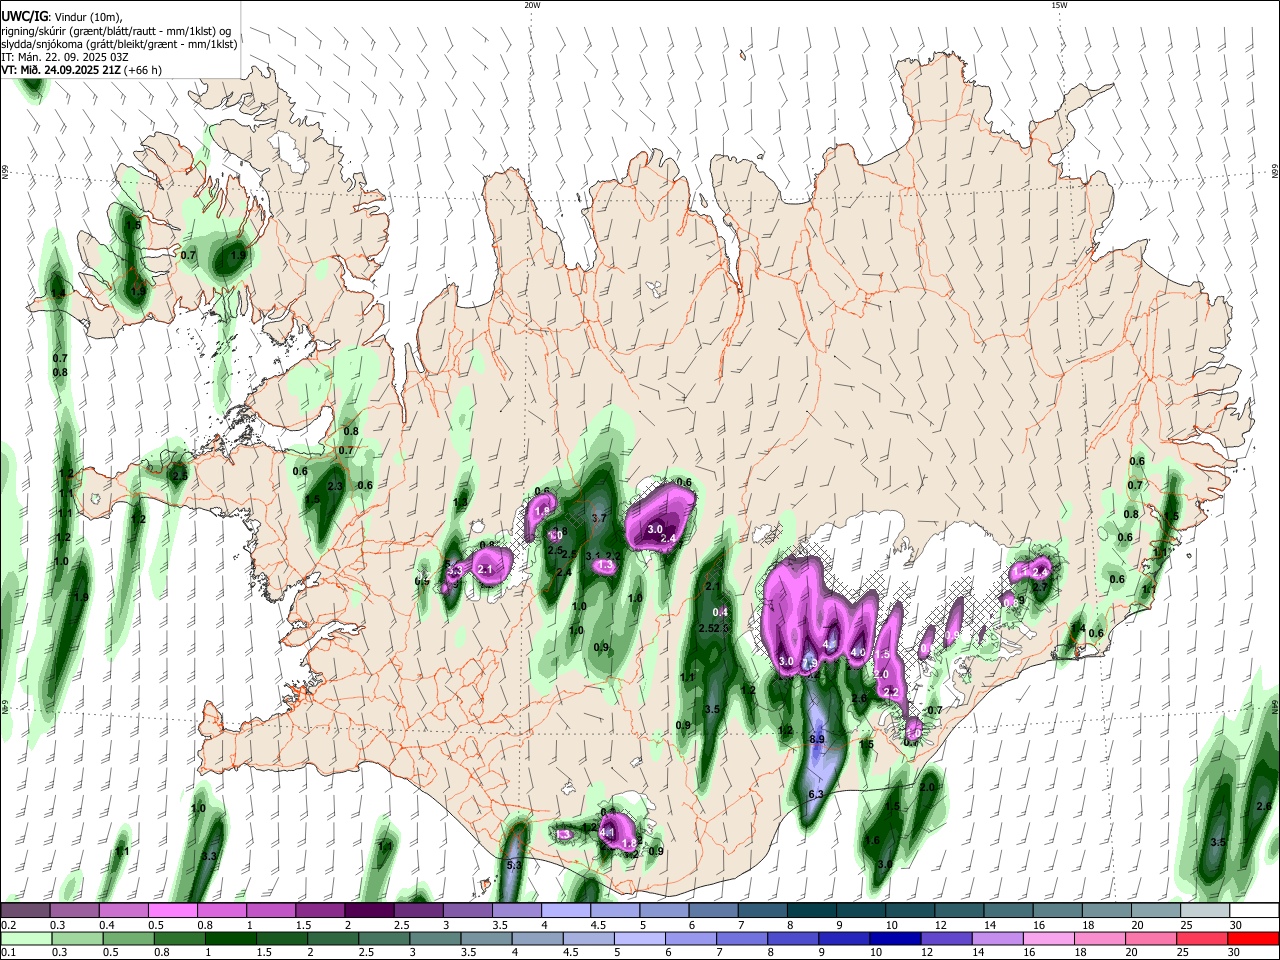Click the 5.3 value near the south coast

tap(514, 865)
